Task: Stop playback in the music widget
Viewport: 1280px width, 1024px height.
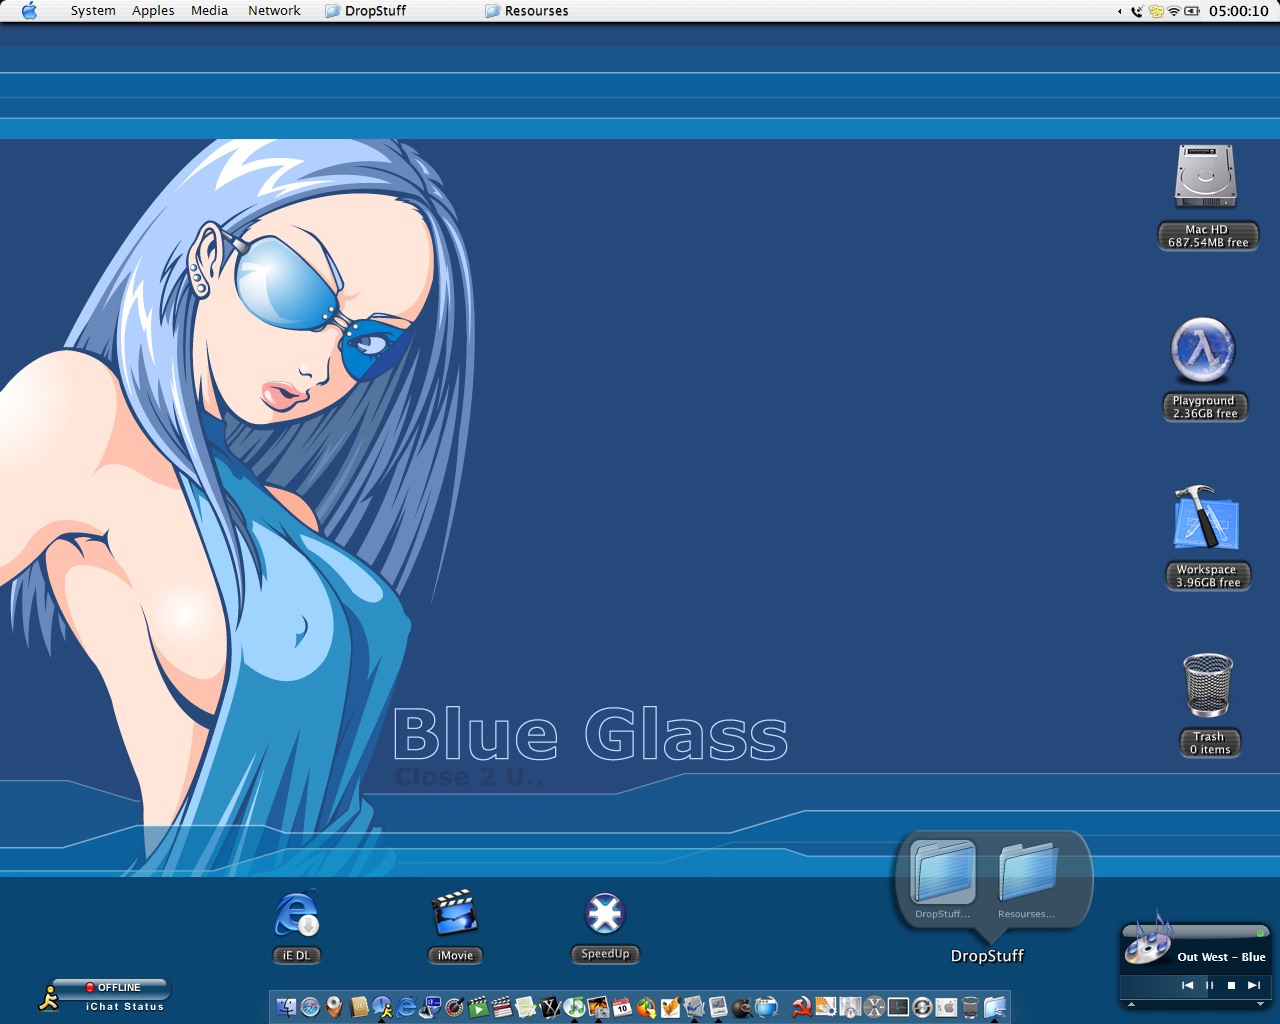Action: (1231, 985)
